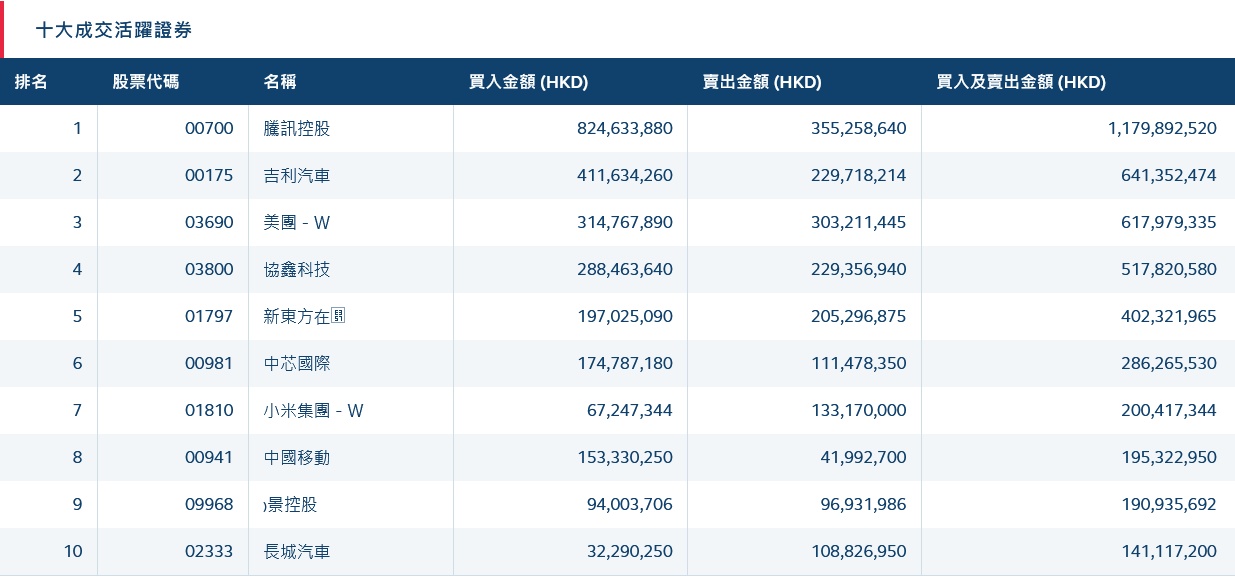1235x577 pixels.
Task: Select stock code 01810
Action: (x=209, y=410)
